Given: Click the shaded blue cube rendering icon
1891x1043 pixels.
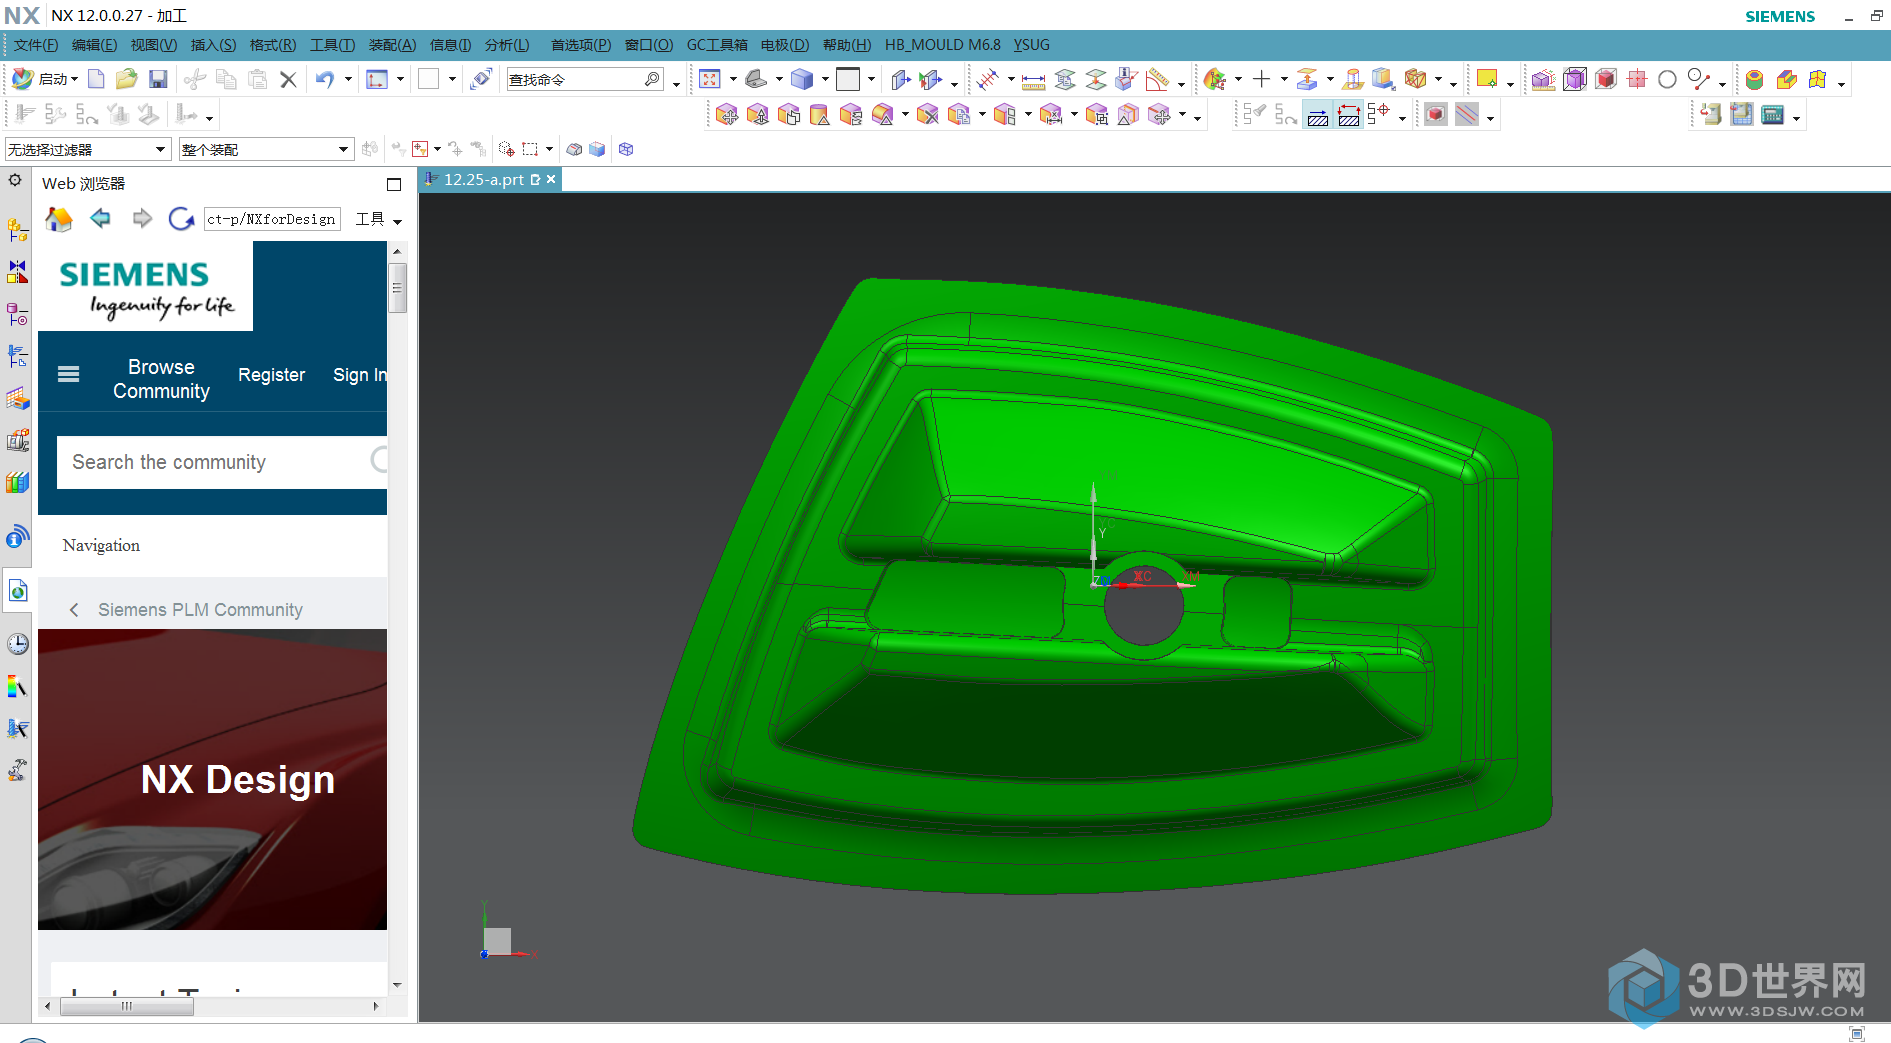Looking at the screenshot, I should coord(802,79).
